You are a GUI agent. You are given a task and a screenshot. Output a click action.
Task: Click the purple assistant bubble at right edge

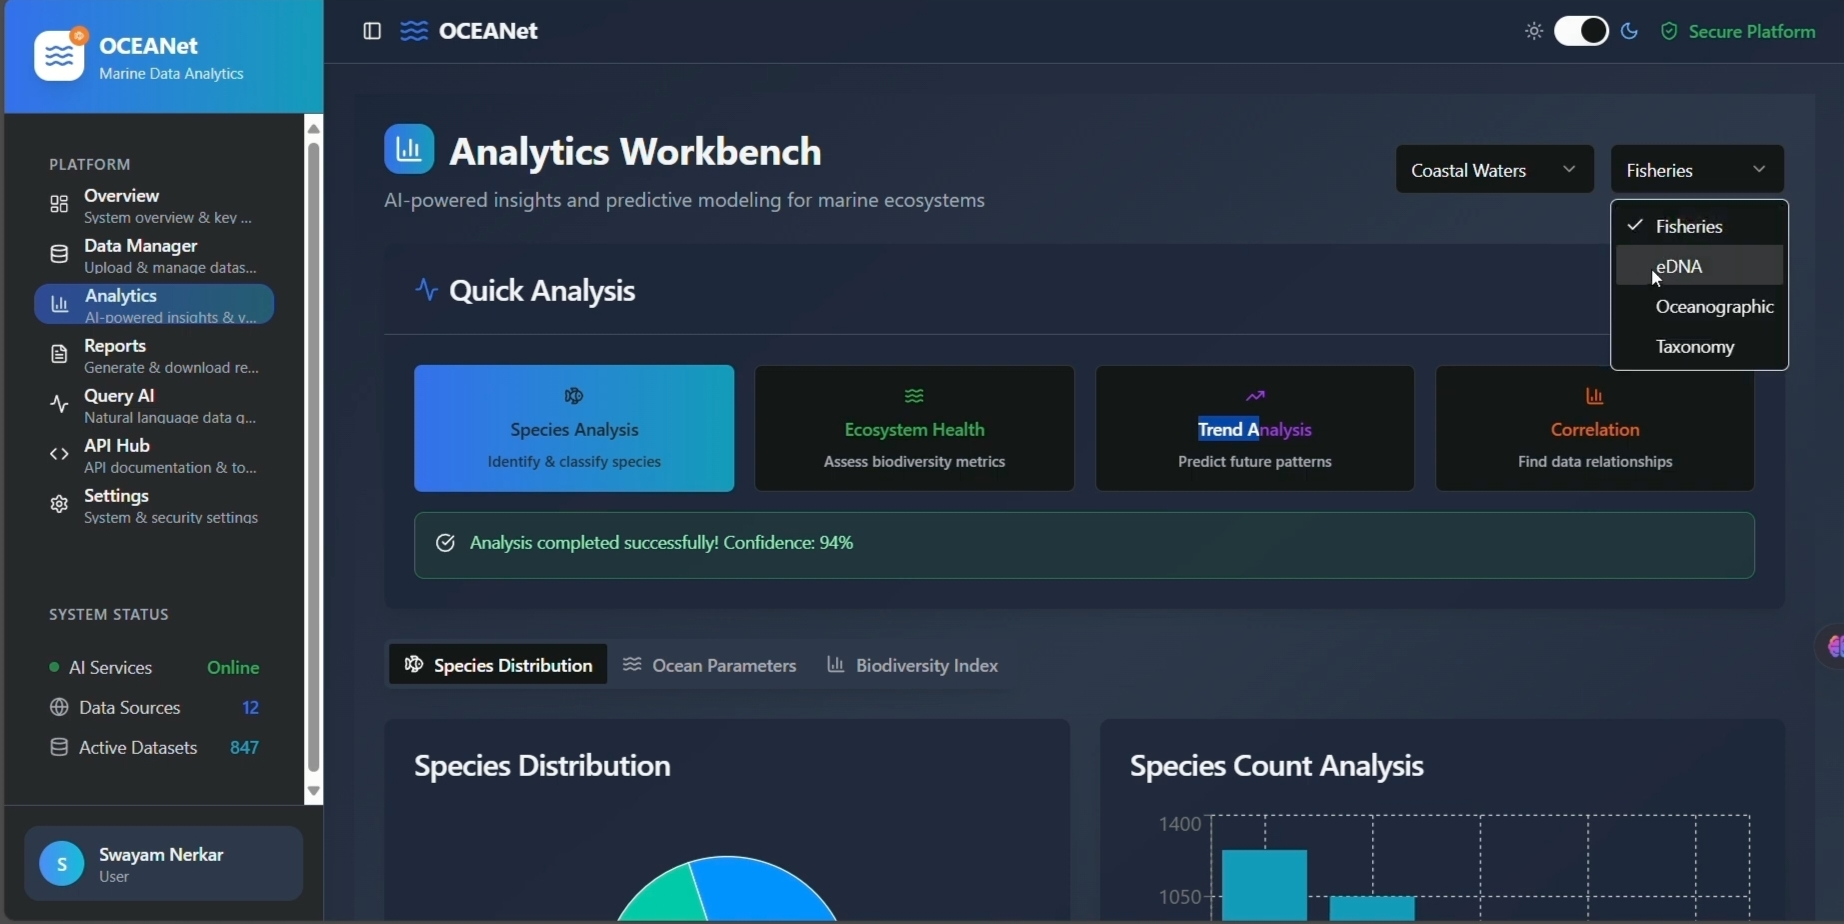pyautogui.click(x=1832, y=647)
